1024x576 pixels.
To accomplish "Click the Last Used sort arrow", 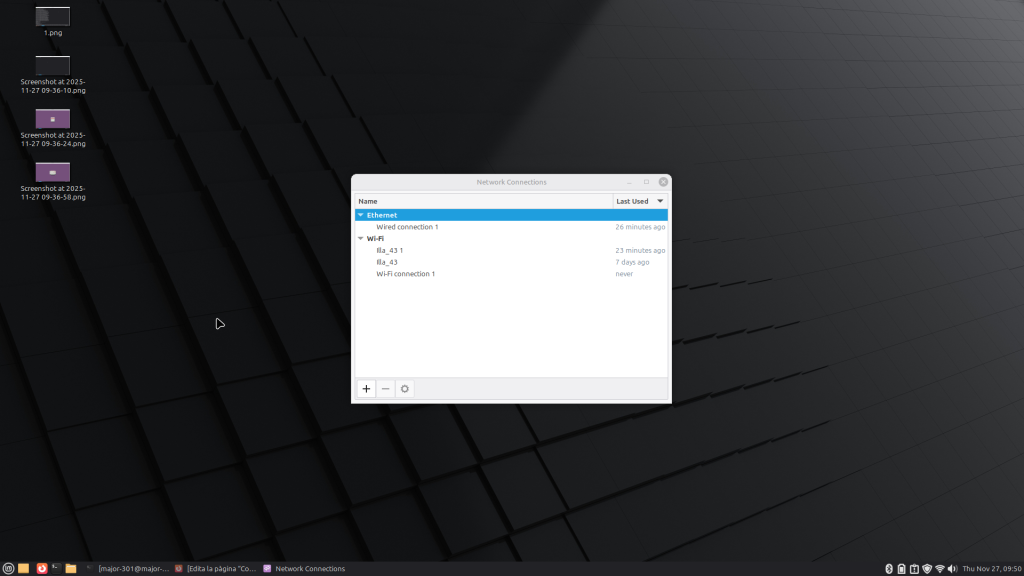I will (660, 201).
